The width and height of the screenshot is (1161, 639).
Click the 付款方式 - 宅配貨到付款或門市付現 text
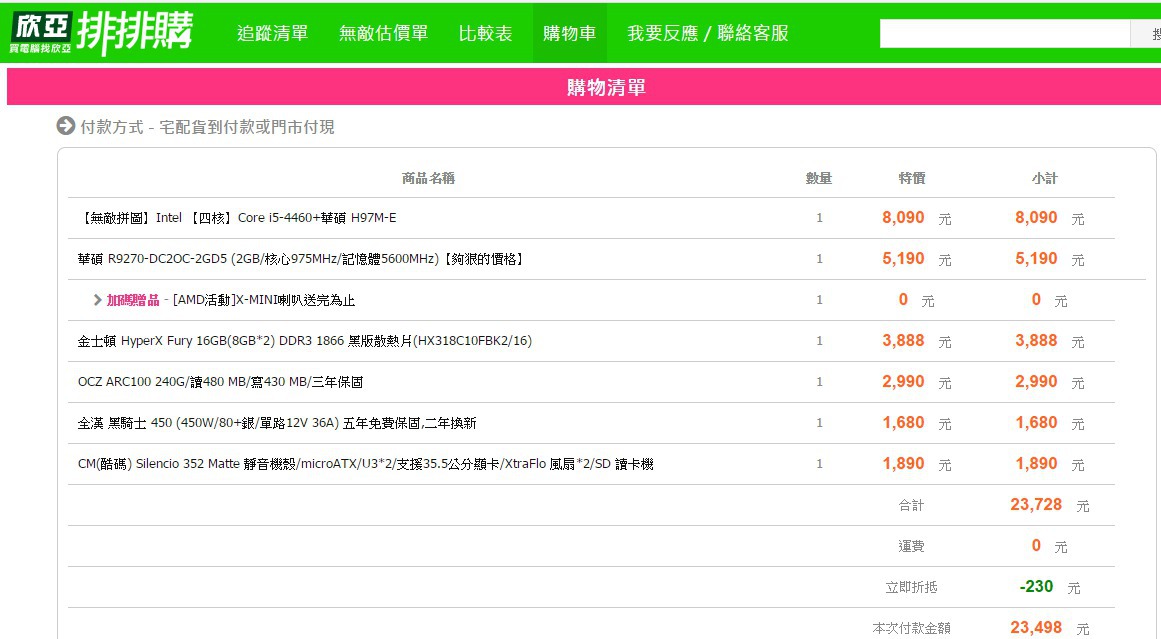tap(207, 127)
